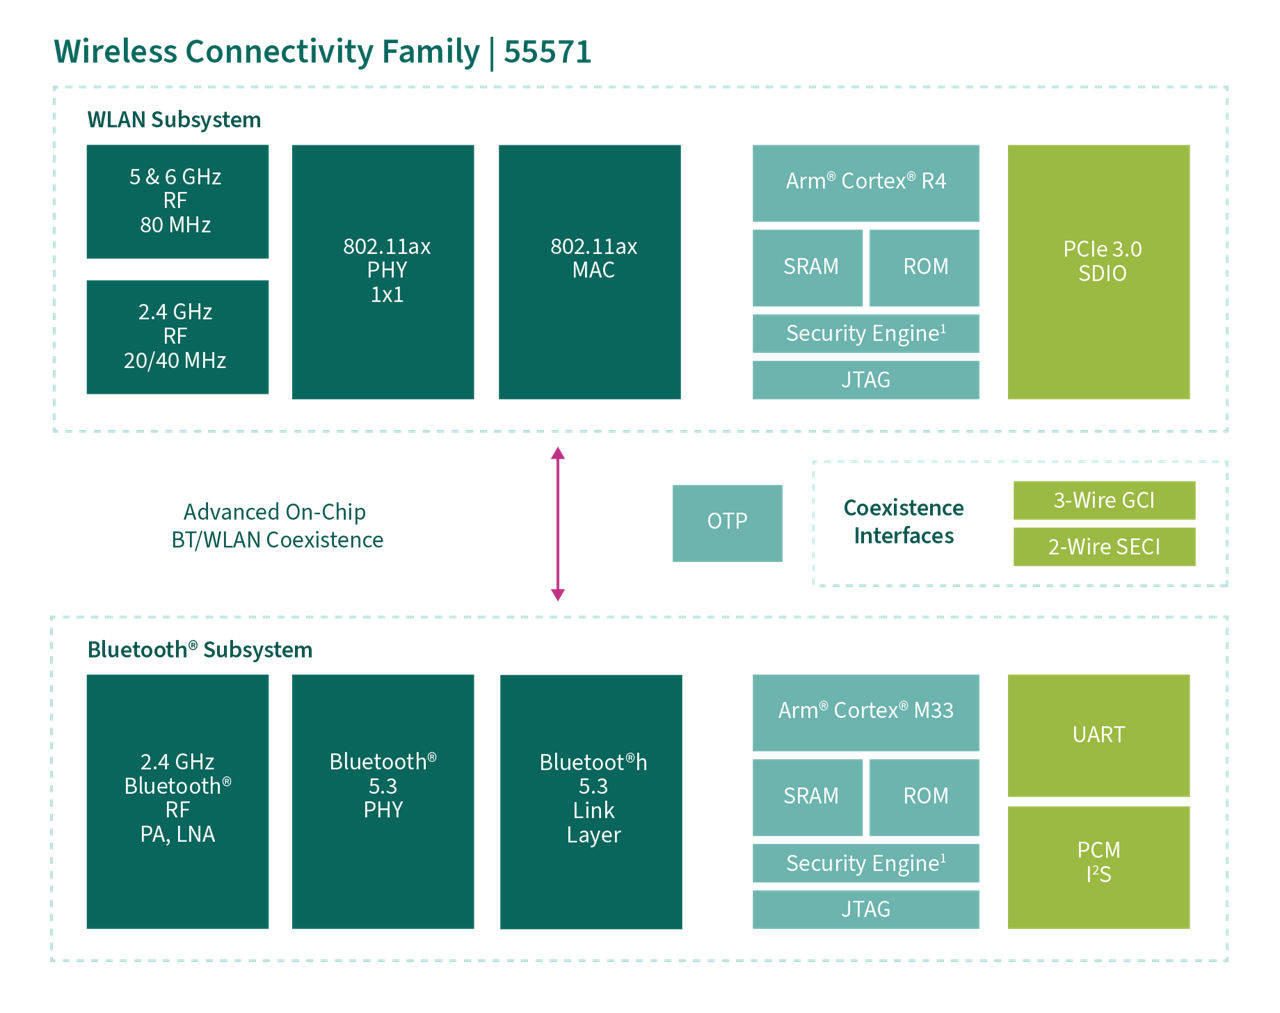Screen dimensions: 1280x1013
Task: Select JTAG in the Bluetooth Subsystem
Action: pos(866,910)
